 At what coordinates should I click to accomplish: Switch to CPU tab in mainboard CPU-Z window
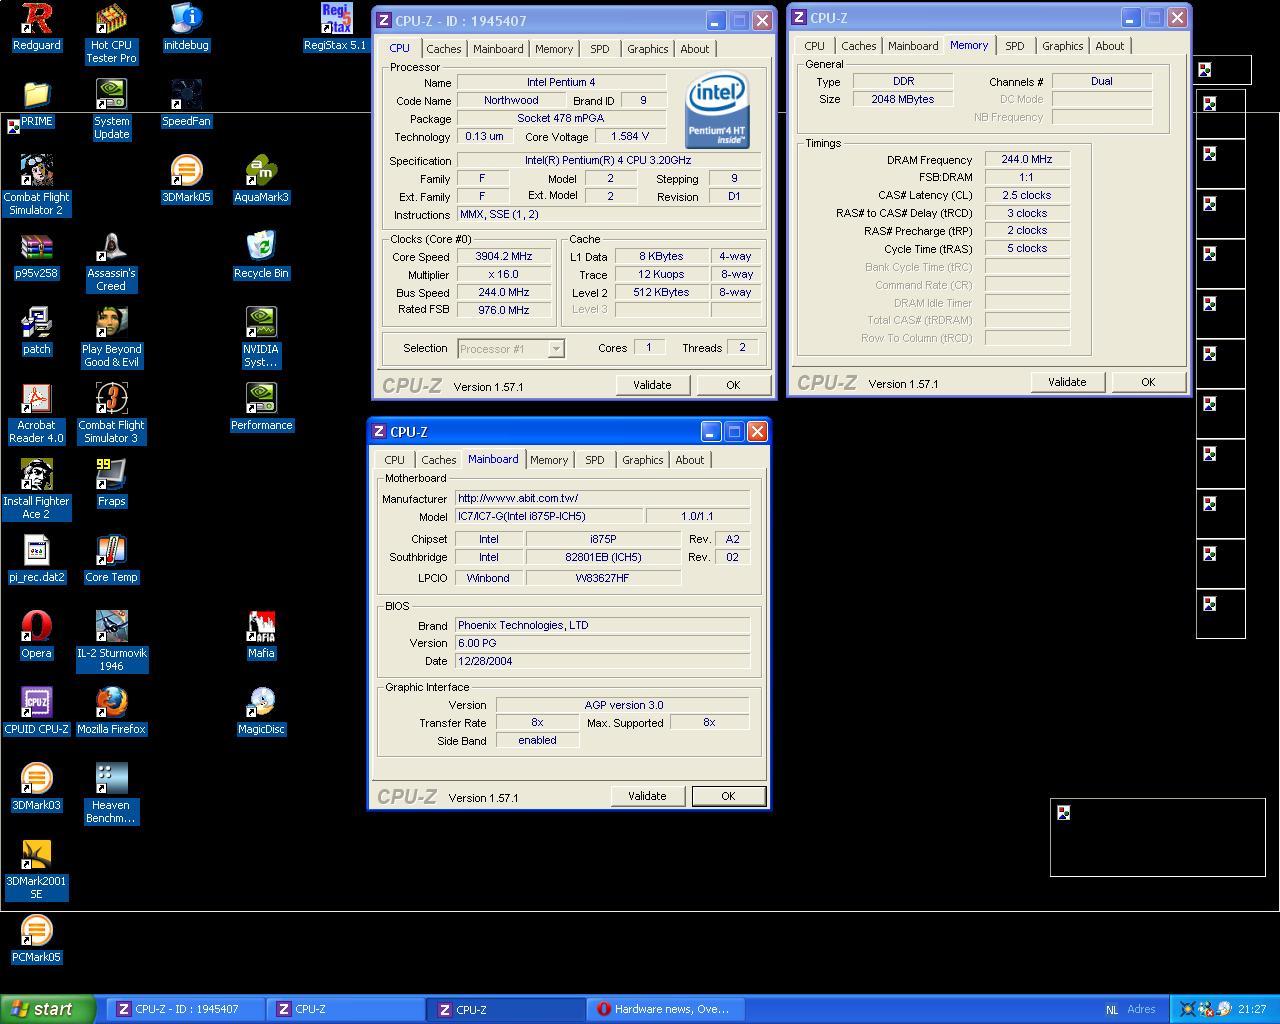(394, 460)
